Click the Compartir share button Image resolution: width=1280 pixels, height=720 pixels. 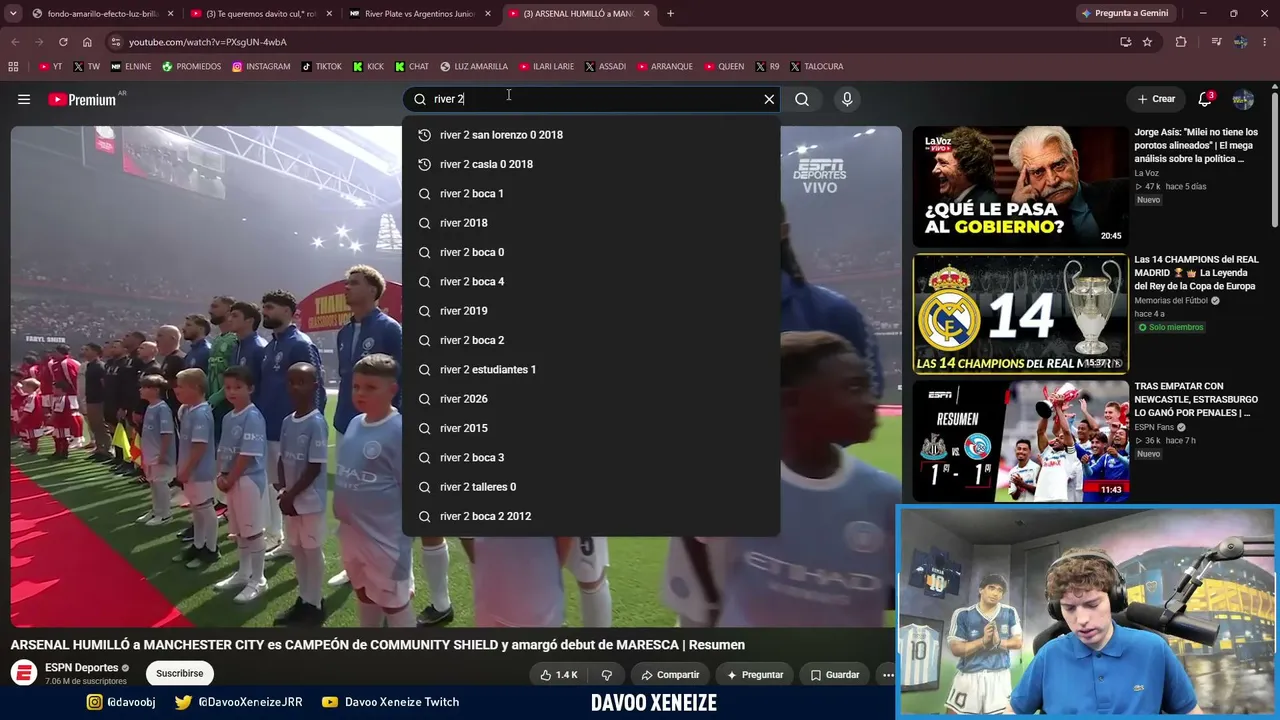pos(670,675)
